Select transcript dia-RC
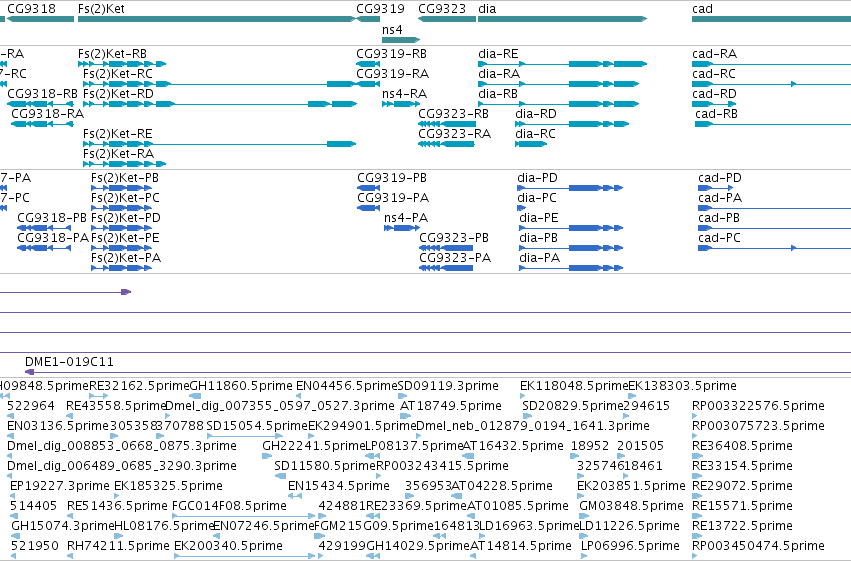This screenshot has width=851, height=561. pyautogui.click(x=535, y=134)
